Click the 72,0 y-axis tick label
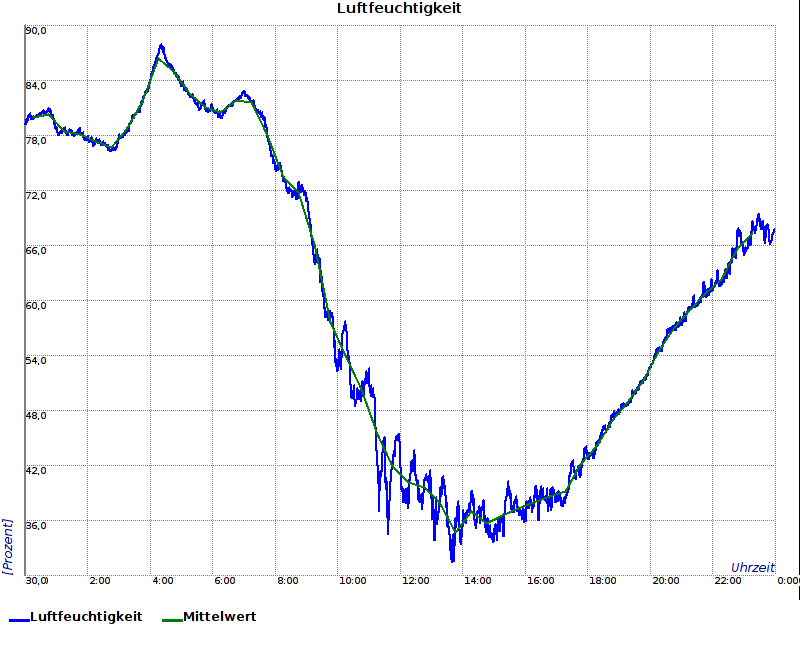The image size is (800, 650). (x=36, y=196)
